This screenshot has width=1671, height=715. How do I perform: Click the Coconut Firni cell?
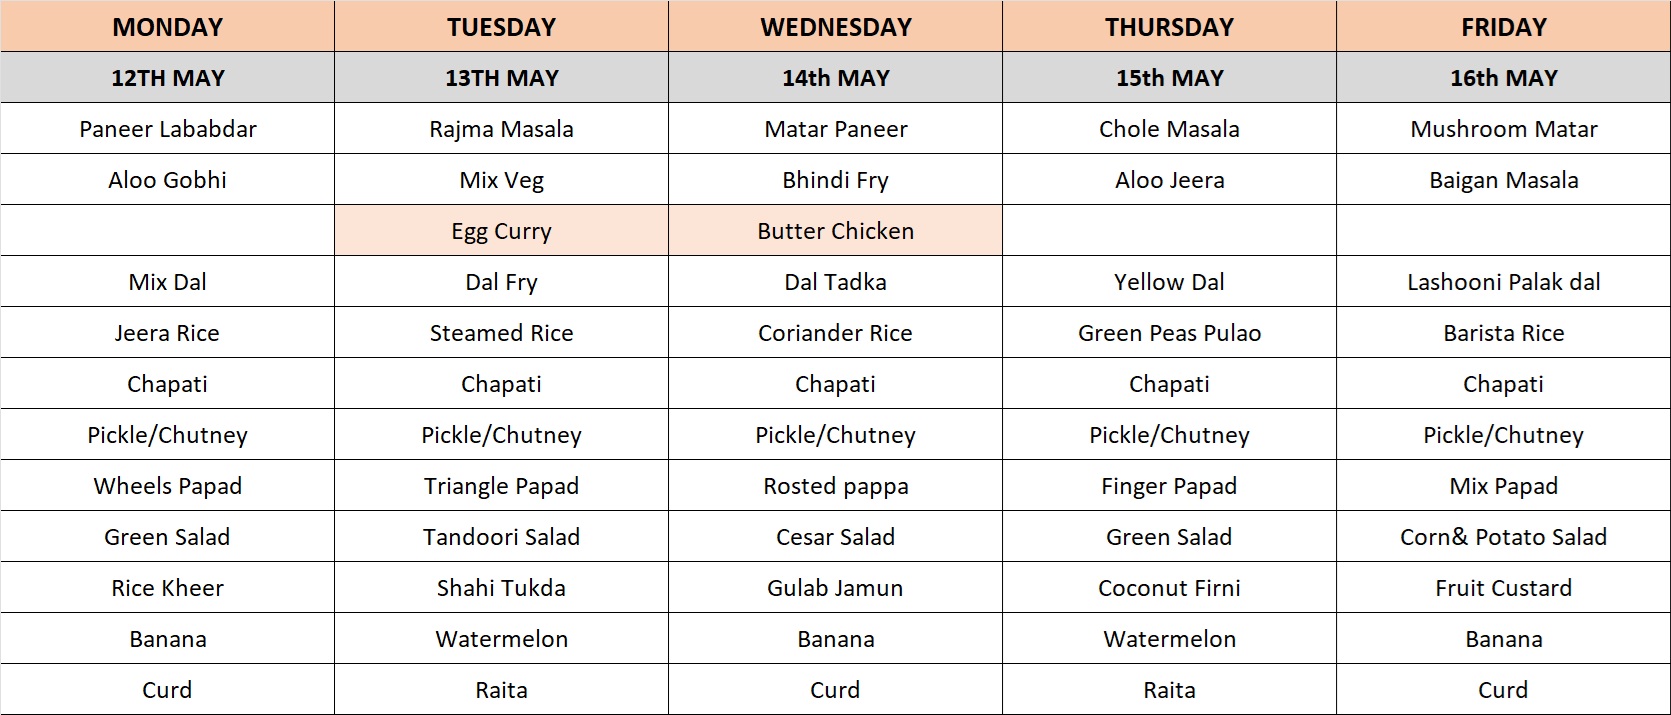pos(1169,587)
